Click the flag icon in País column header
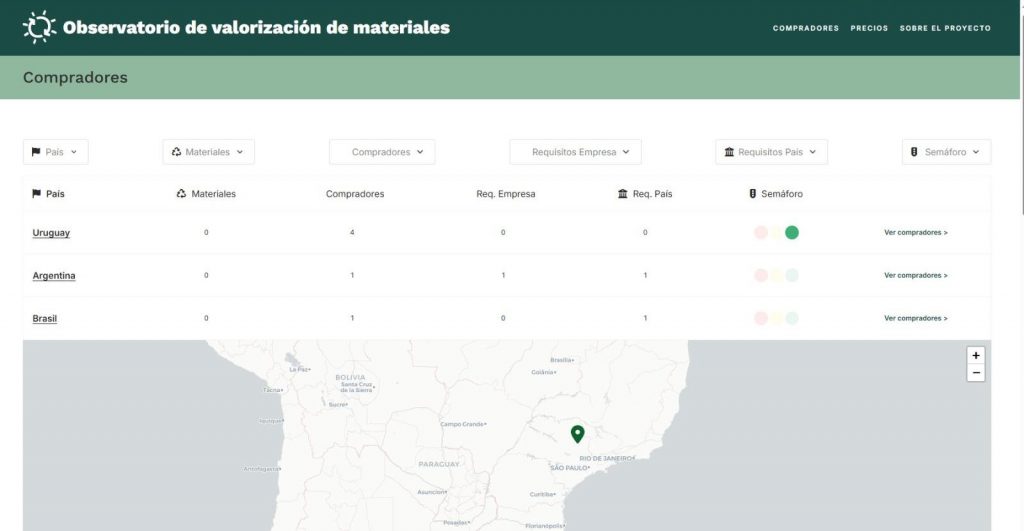The height and width of the screenshot is (531, 1024). pos(37,194)
